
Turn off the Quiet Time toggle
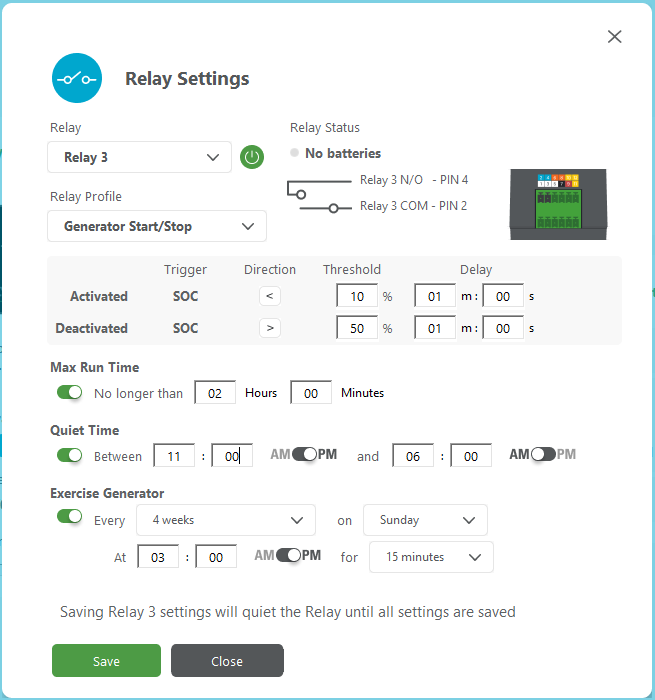click(70, 456)
